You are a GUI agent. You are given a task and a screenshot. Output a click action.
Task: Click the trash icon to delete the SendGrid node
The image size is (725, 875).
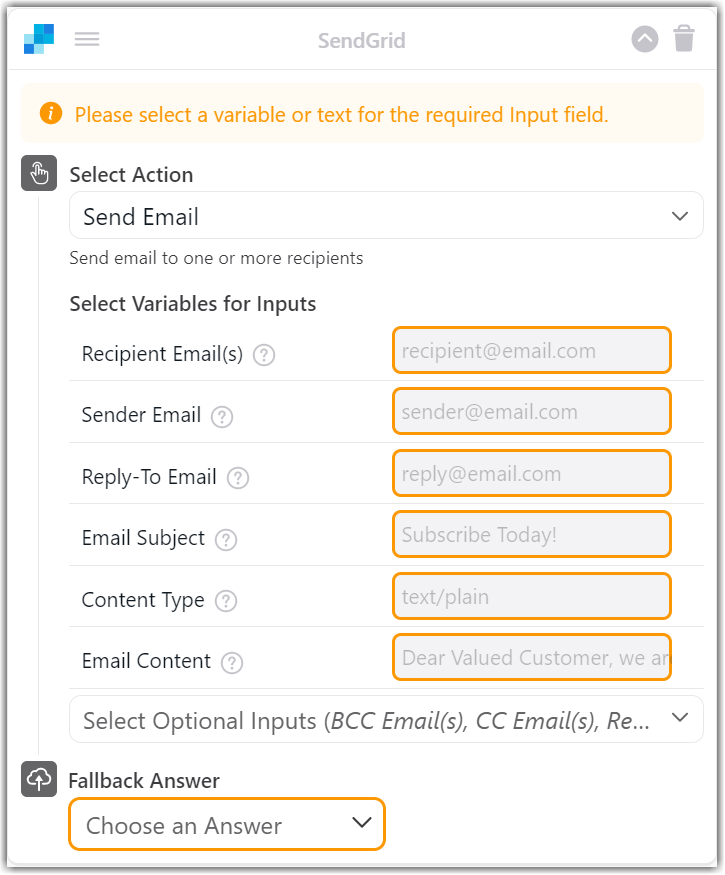685,39
